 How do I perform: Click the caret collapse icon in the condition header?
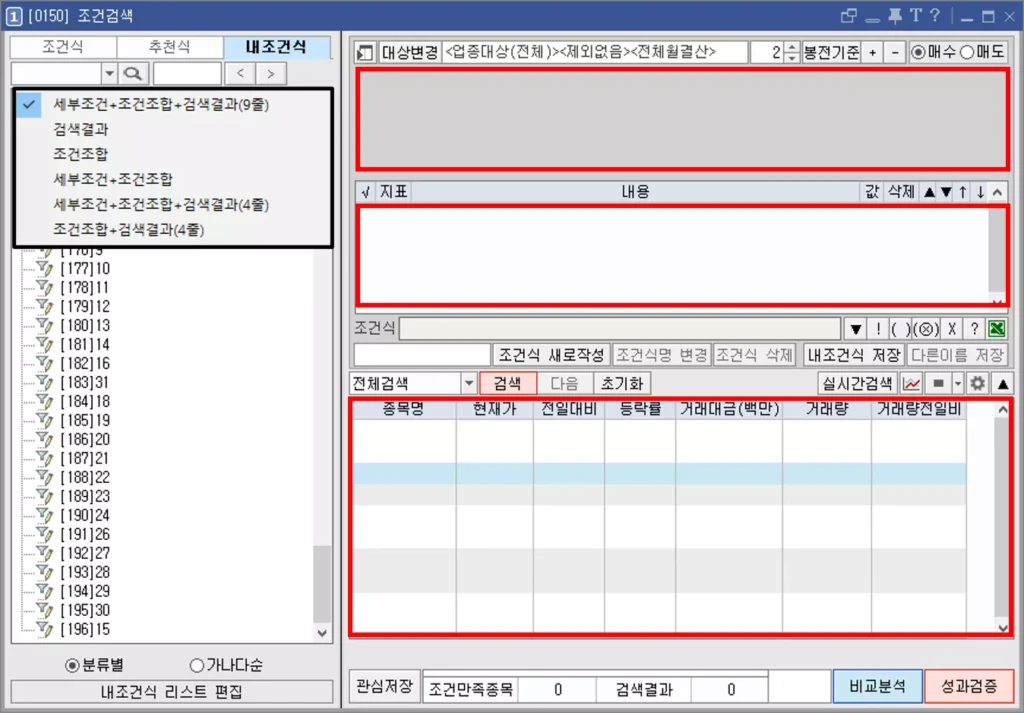(x=997, y=193)
